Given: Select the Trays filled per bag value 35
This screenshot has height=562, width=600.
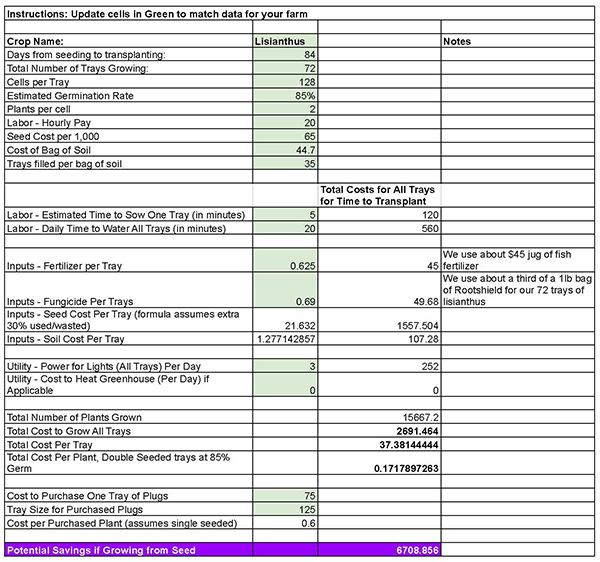Looking at the screenshot, I should pos(285,162).
